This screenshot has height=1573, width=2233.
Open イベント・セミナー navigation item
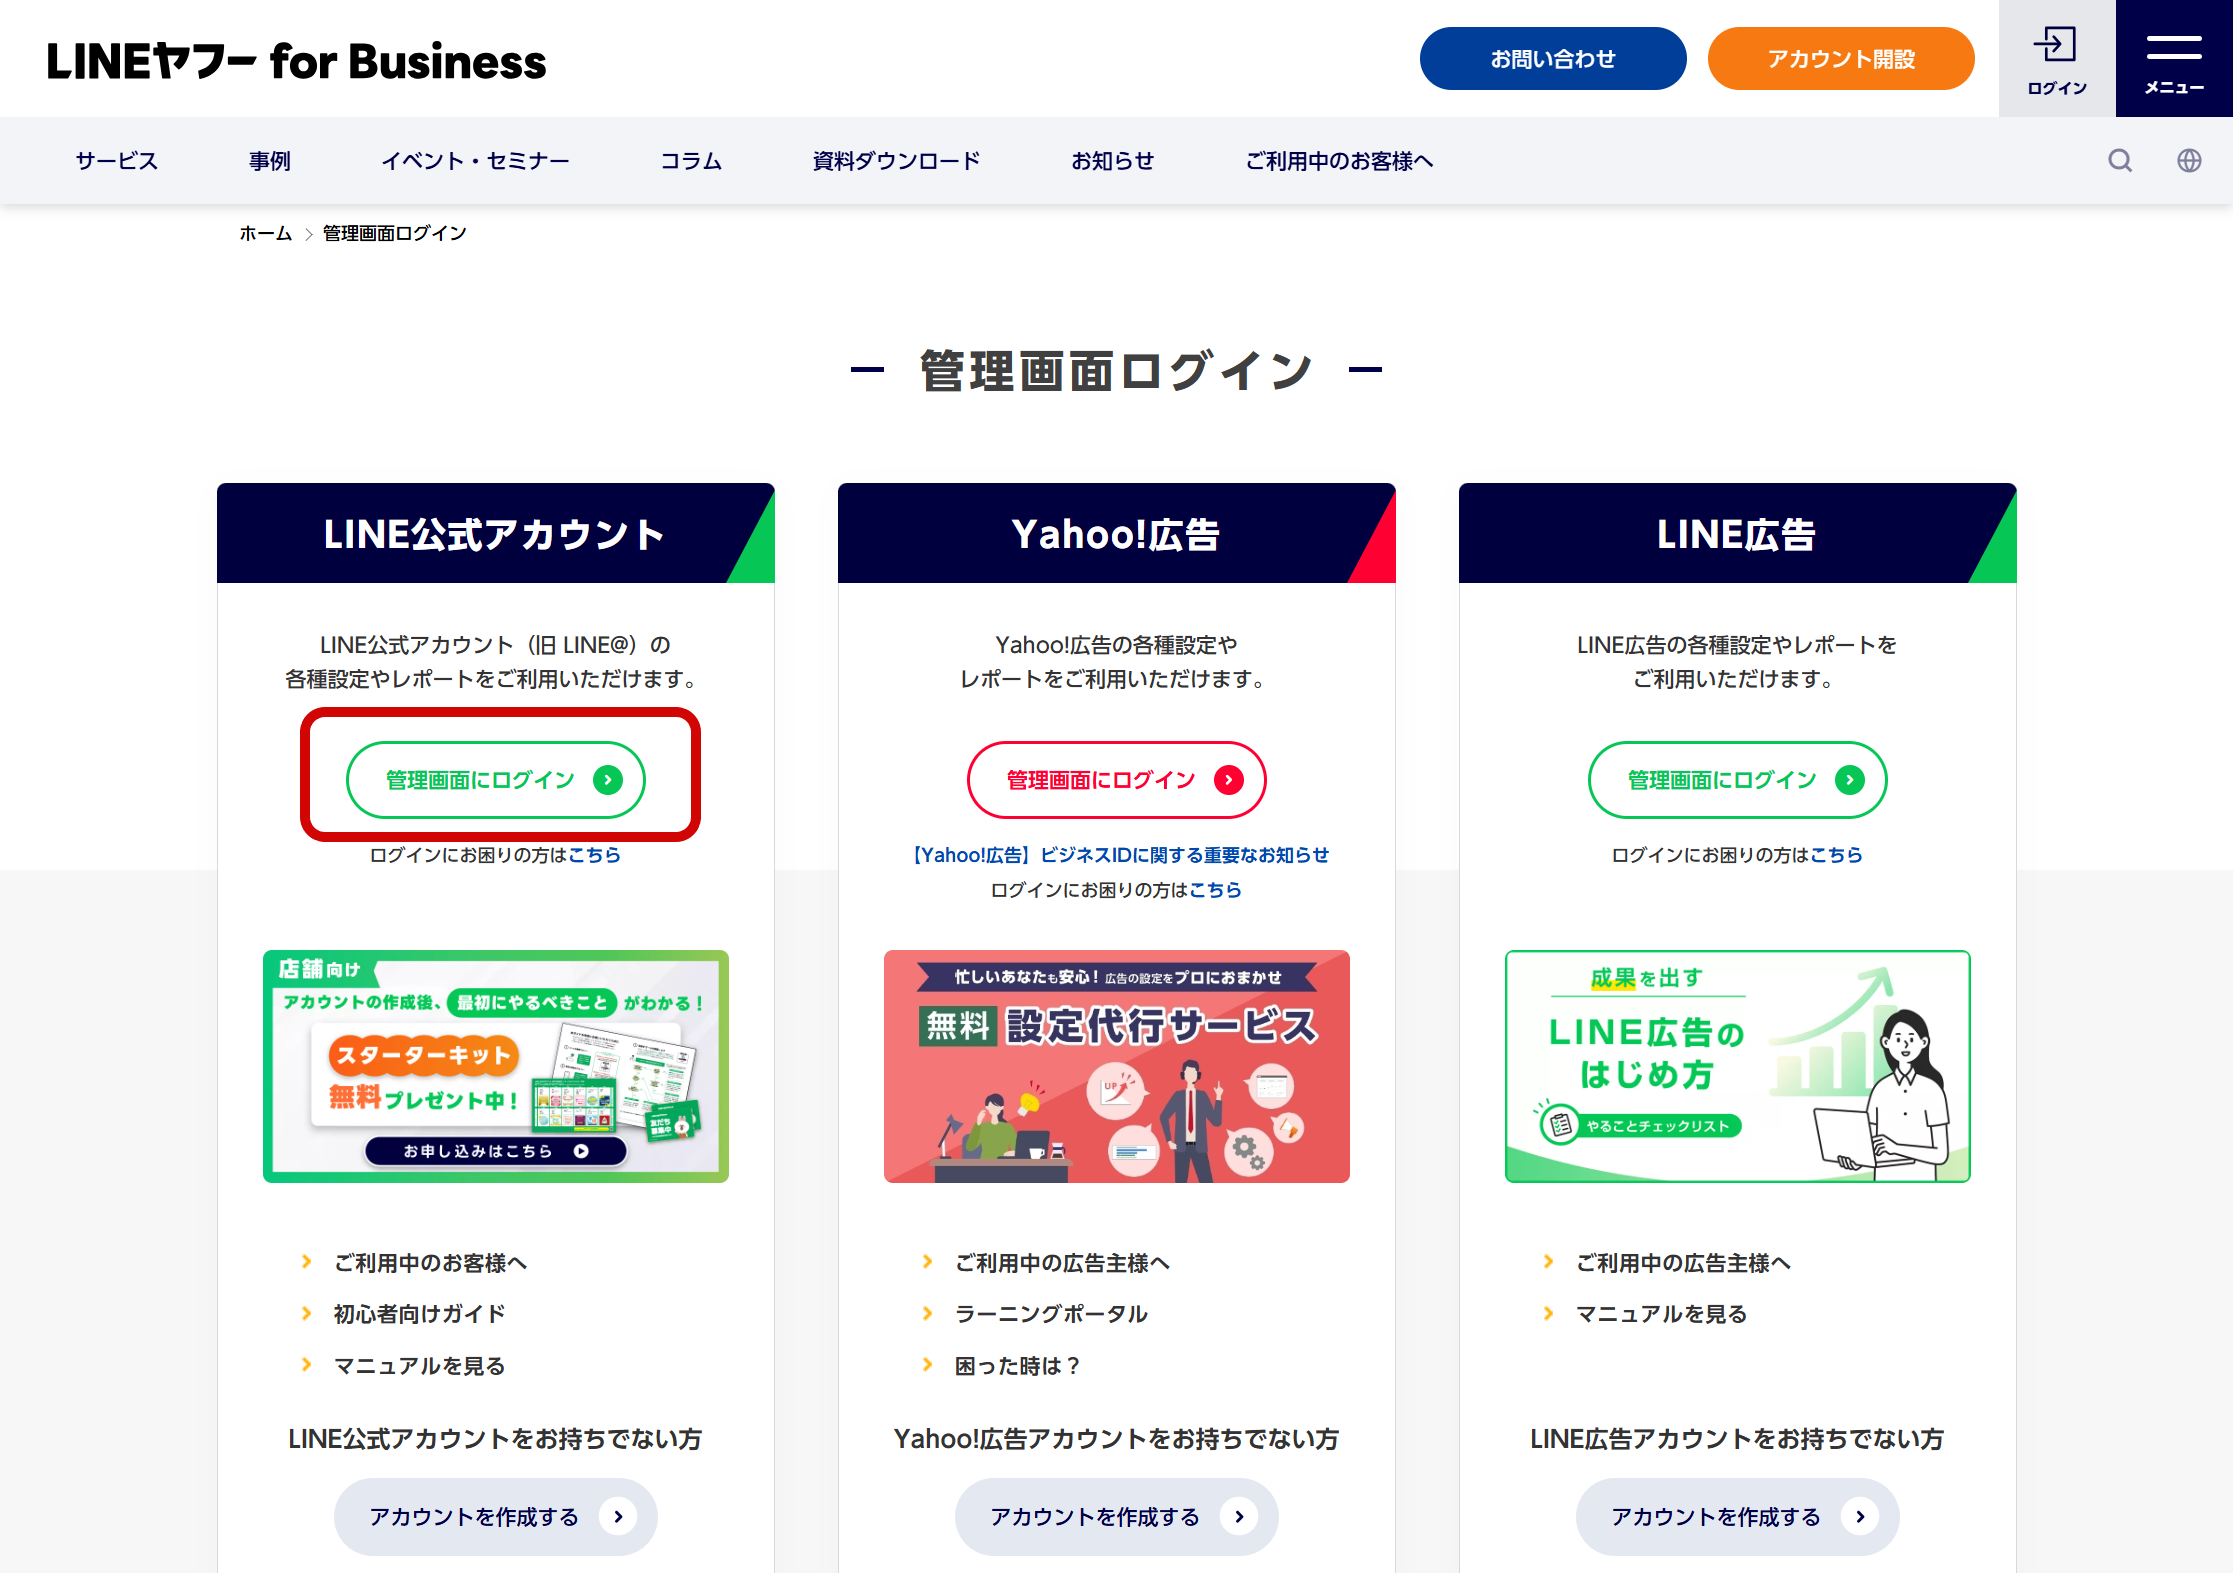[475, 161]
